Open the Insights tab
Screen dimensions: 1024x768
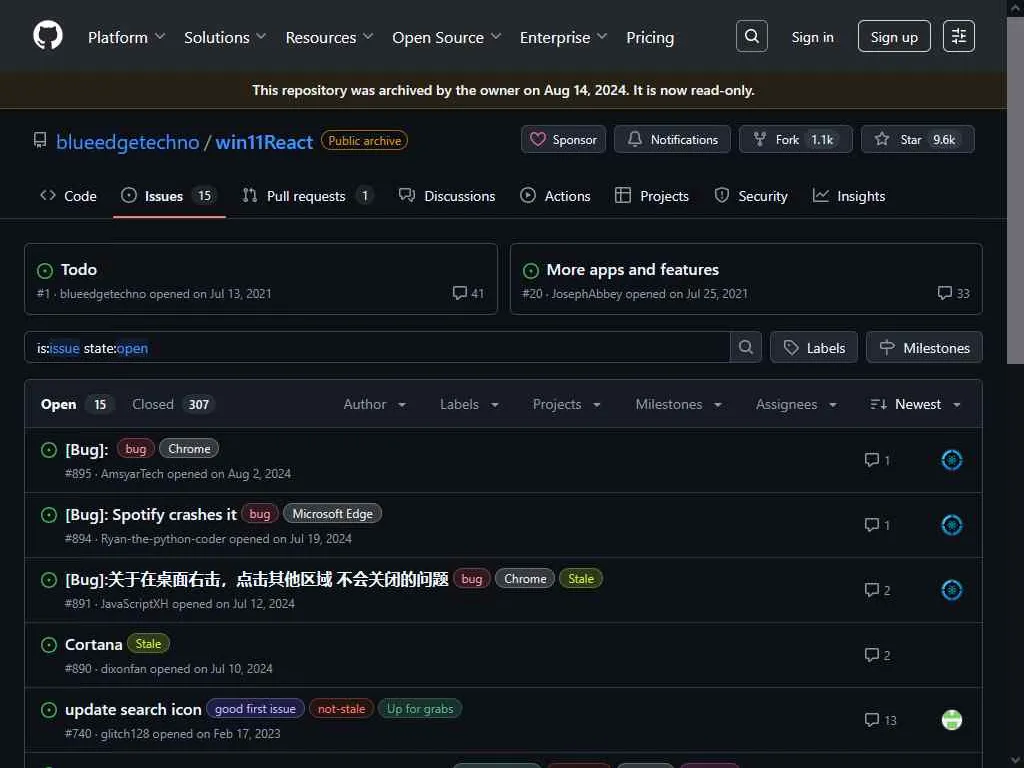click(849, 196)
